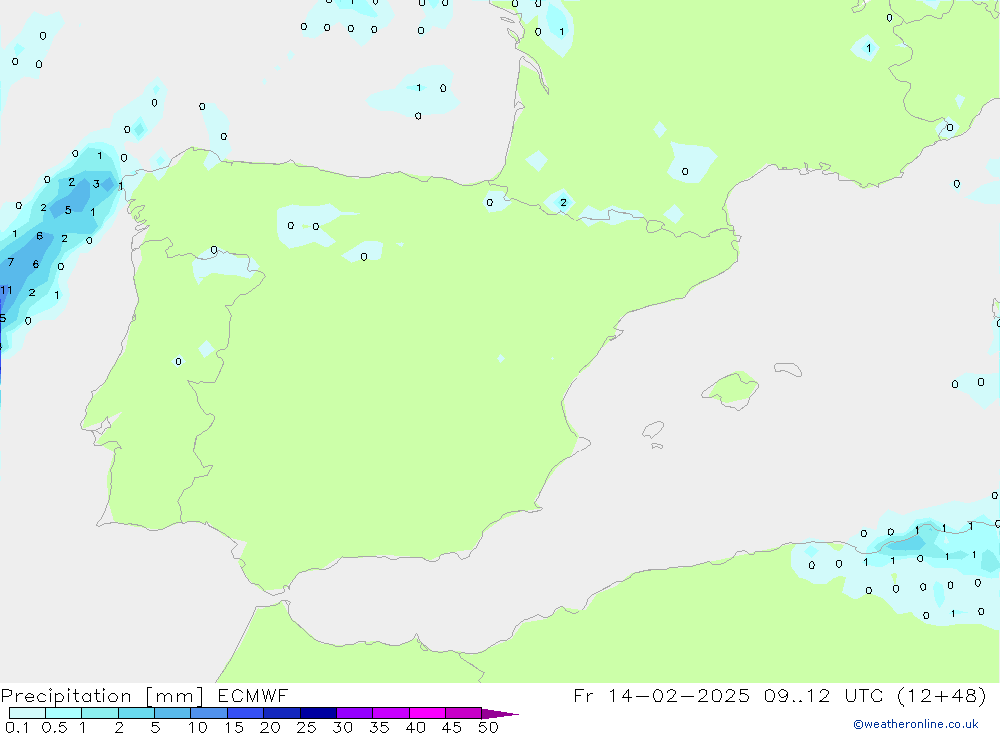Click the 20–25 mm legend swatch
The height and width of the screenshot is (733, 1000).
(282, 713)
